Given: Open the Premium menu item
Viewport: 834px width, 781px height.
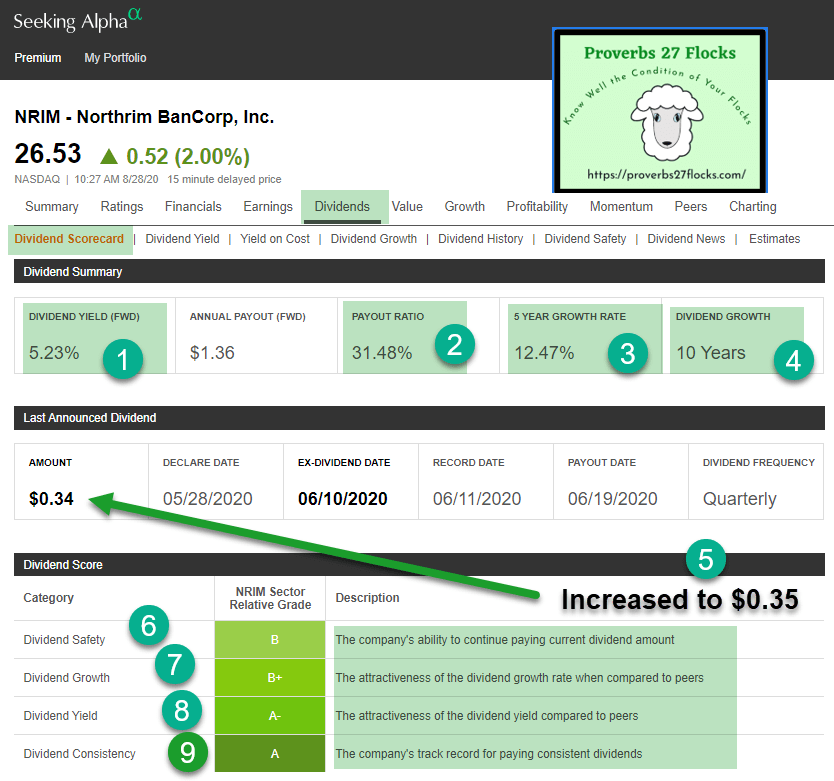Looking at the screenshot, I should pyautogui.click(x=38, y=58).
